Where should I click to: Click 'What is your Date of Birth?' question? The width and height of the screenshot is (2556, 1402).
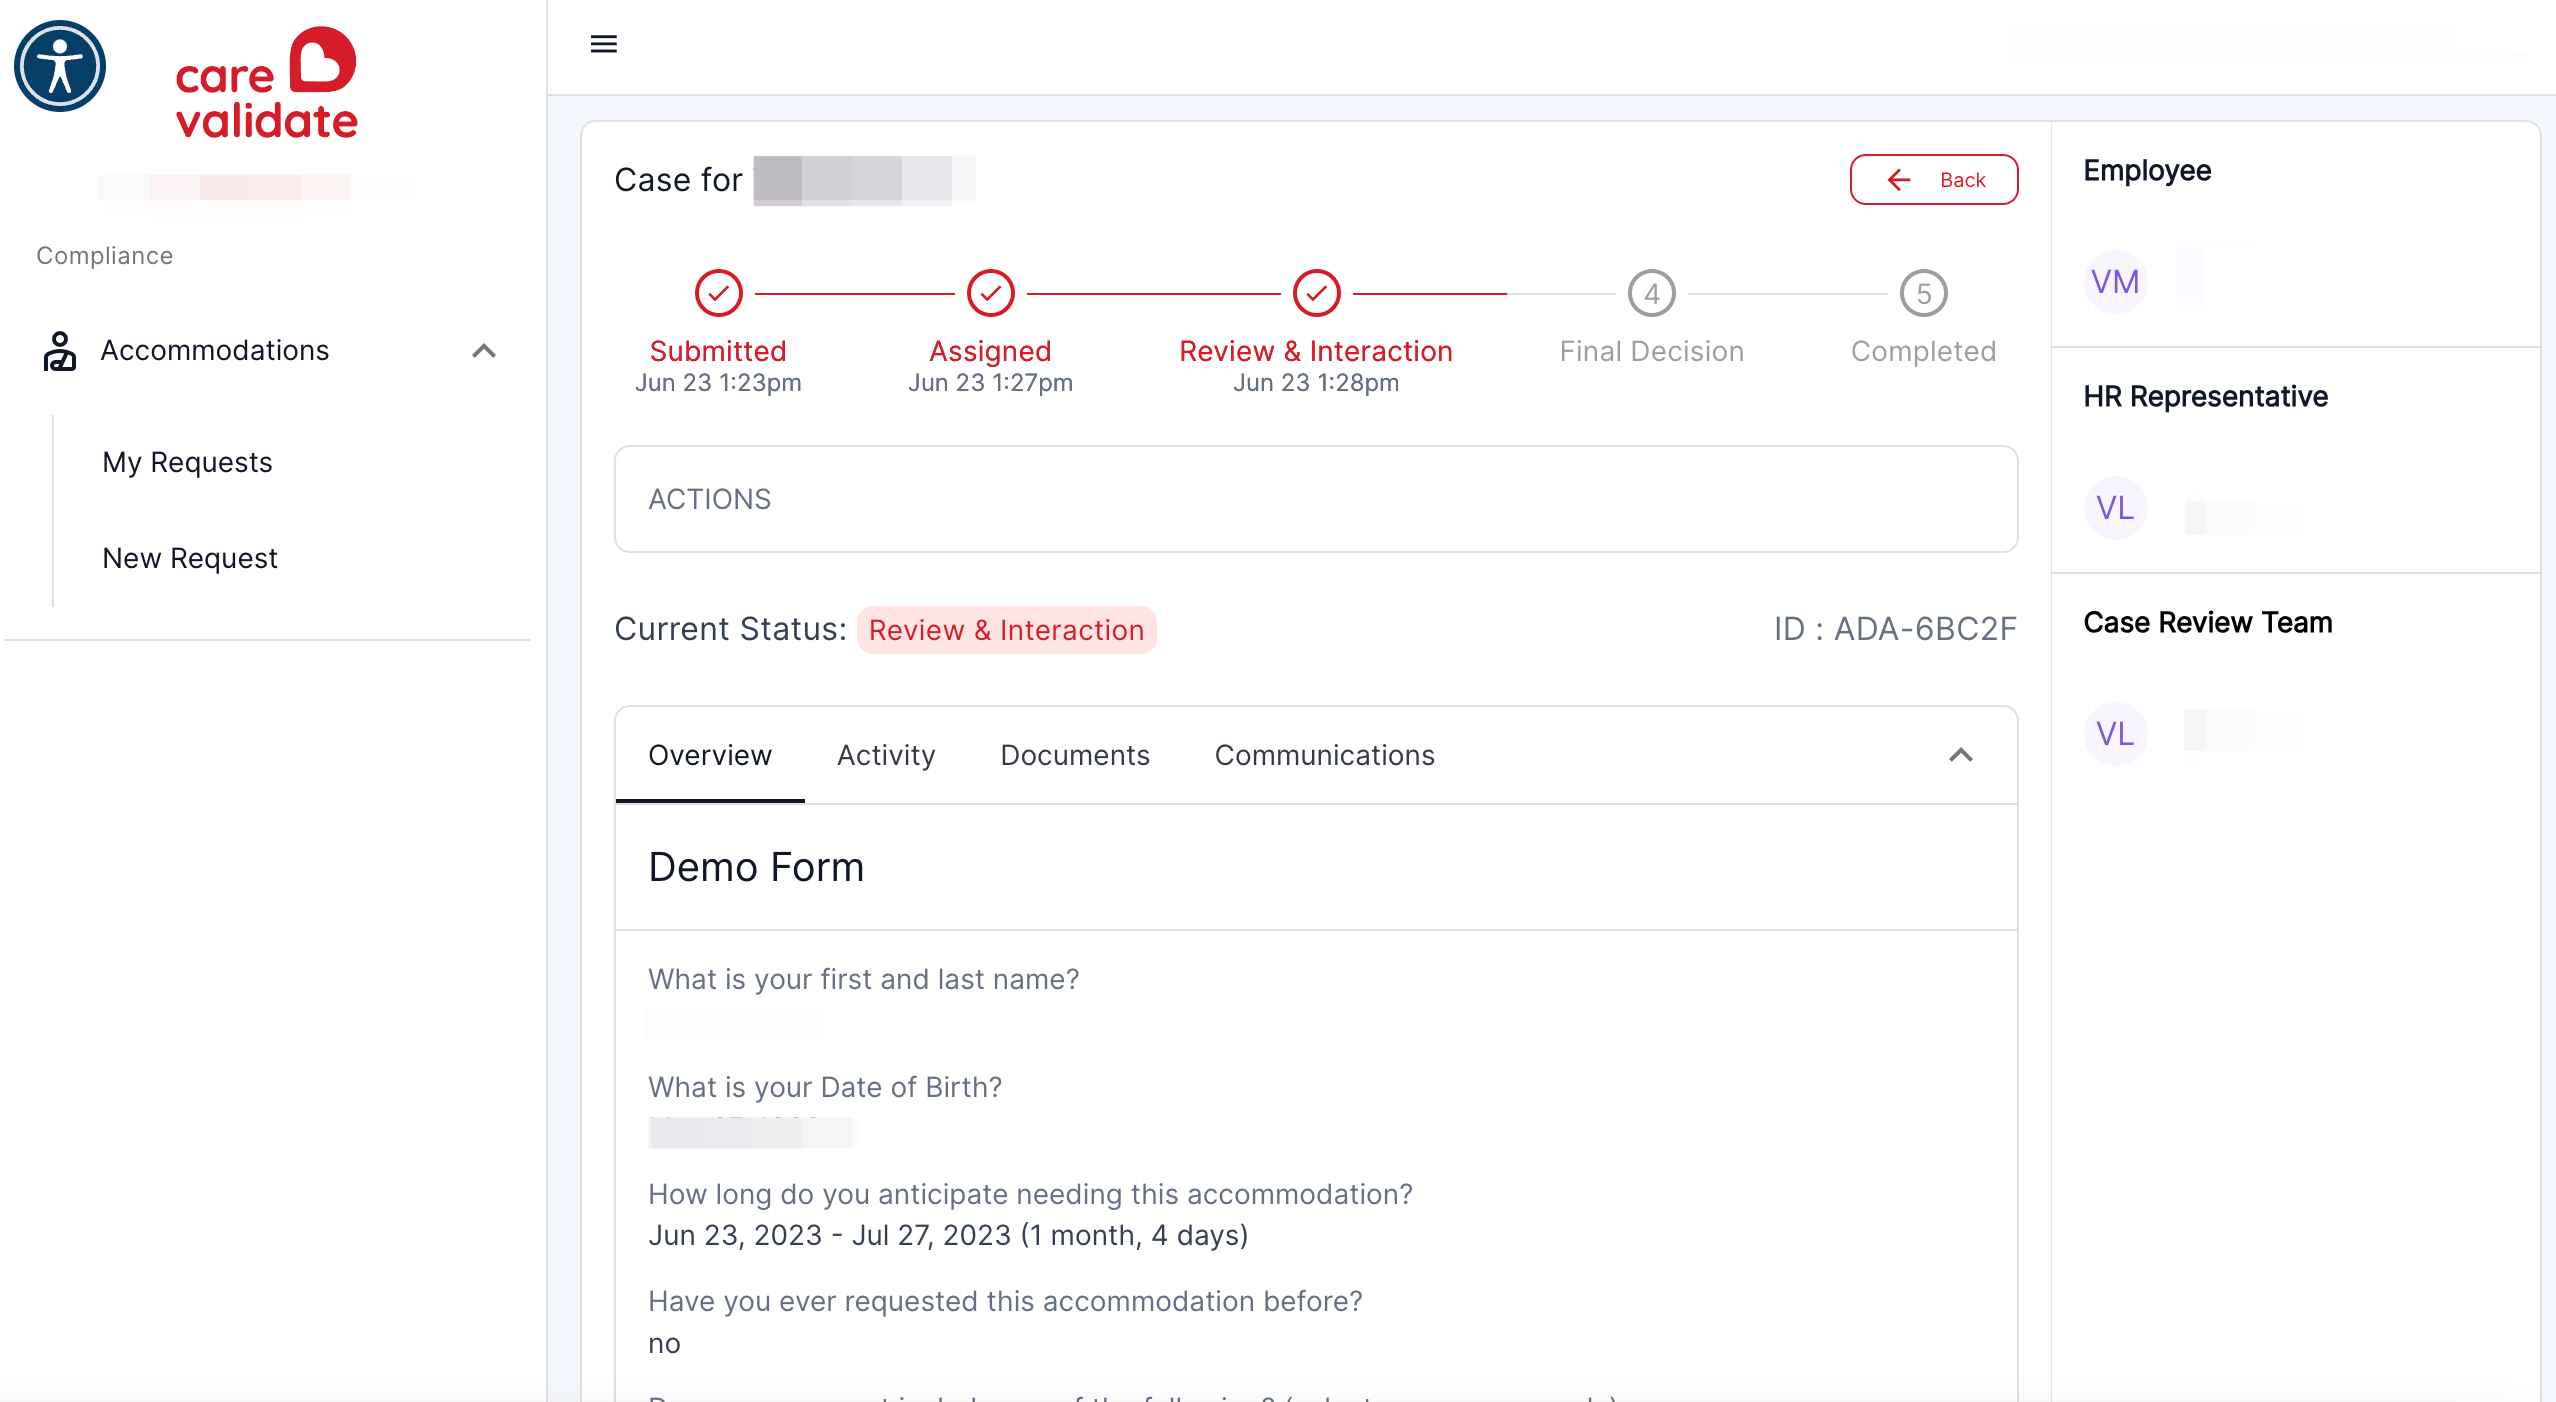coord(825,1087)
